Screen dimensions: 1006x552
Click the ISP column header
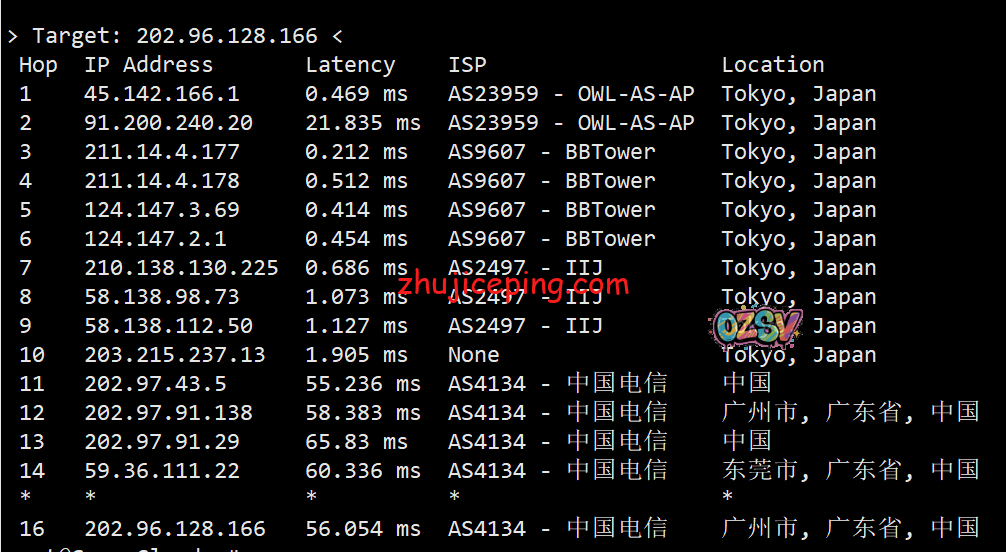tap(467, 65)
